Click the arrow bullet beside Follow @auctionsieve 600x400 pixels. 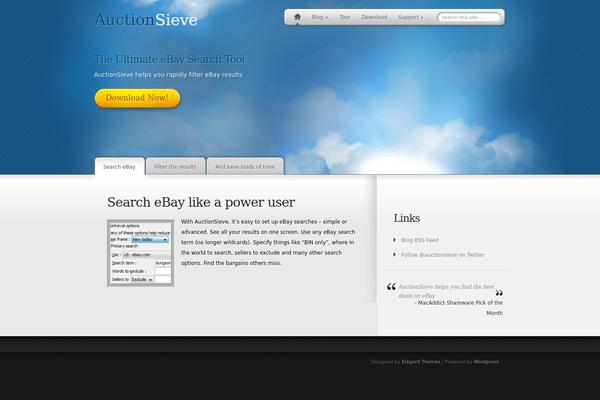point(395,255)
